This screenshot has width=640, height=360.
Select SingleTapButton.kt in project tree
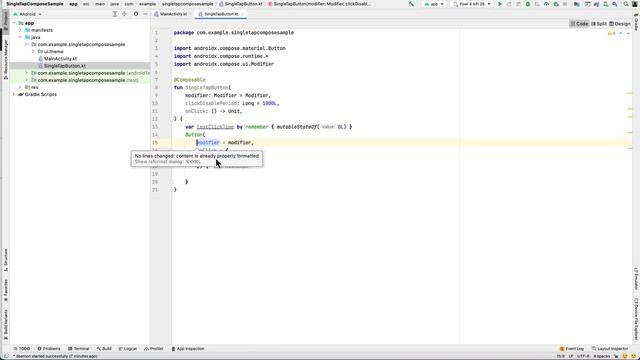click(65, 66)
